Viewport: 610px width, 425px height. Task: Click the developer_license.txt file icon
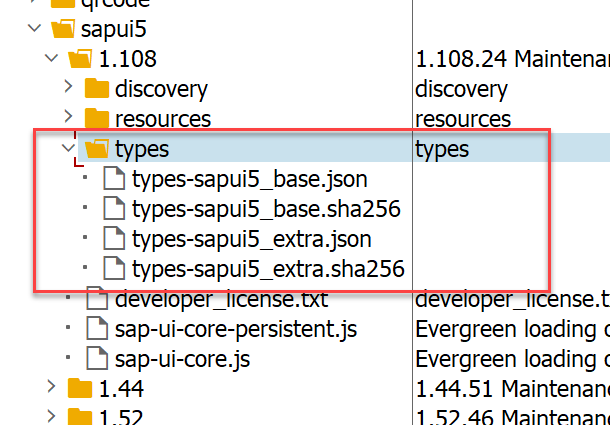coord(97,299)
